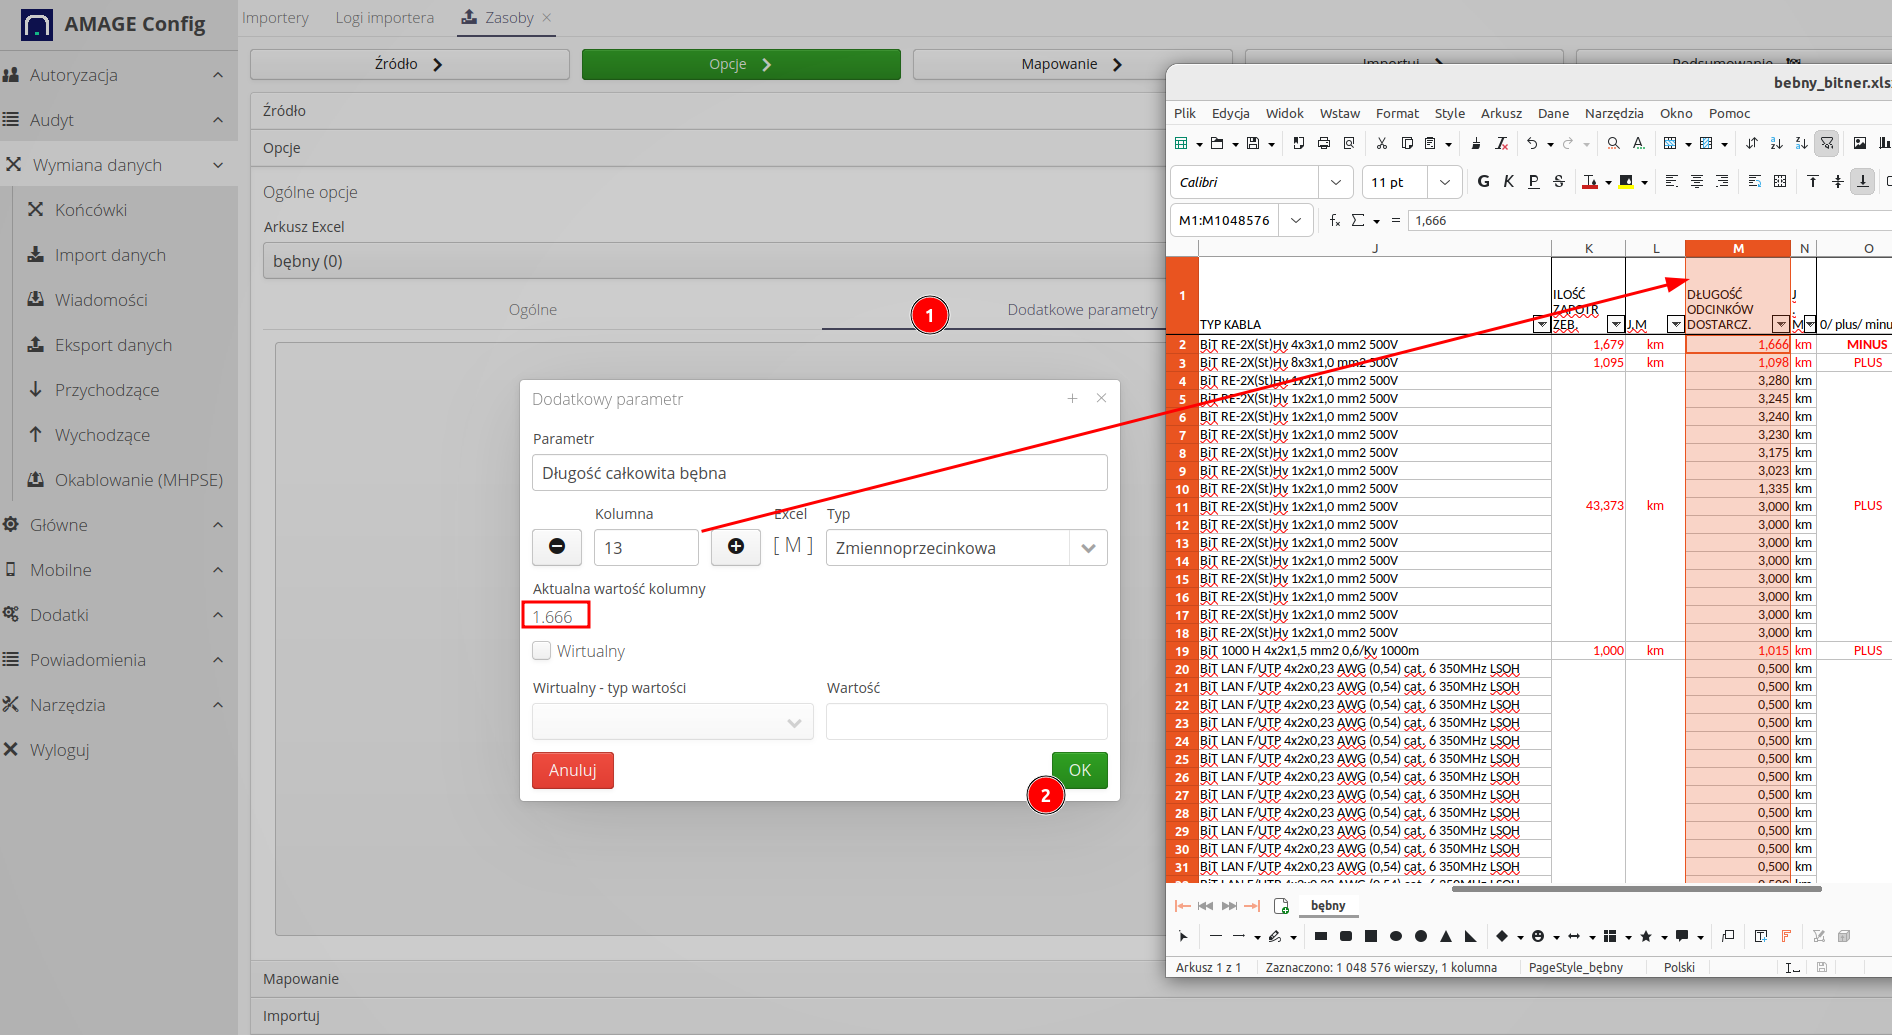Open the Typ dropdown showing Zmiennoprzecinkowa

tap(965, 548)
